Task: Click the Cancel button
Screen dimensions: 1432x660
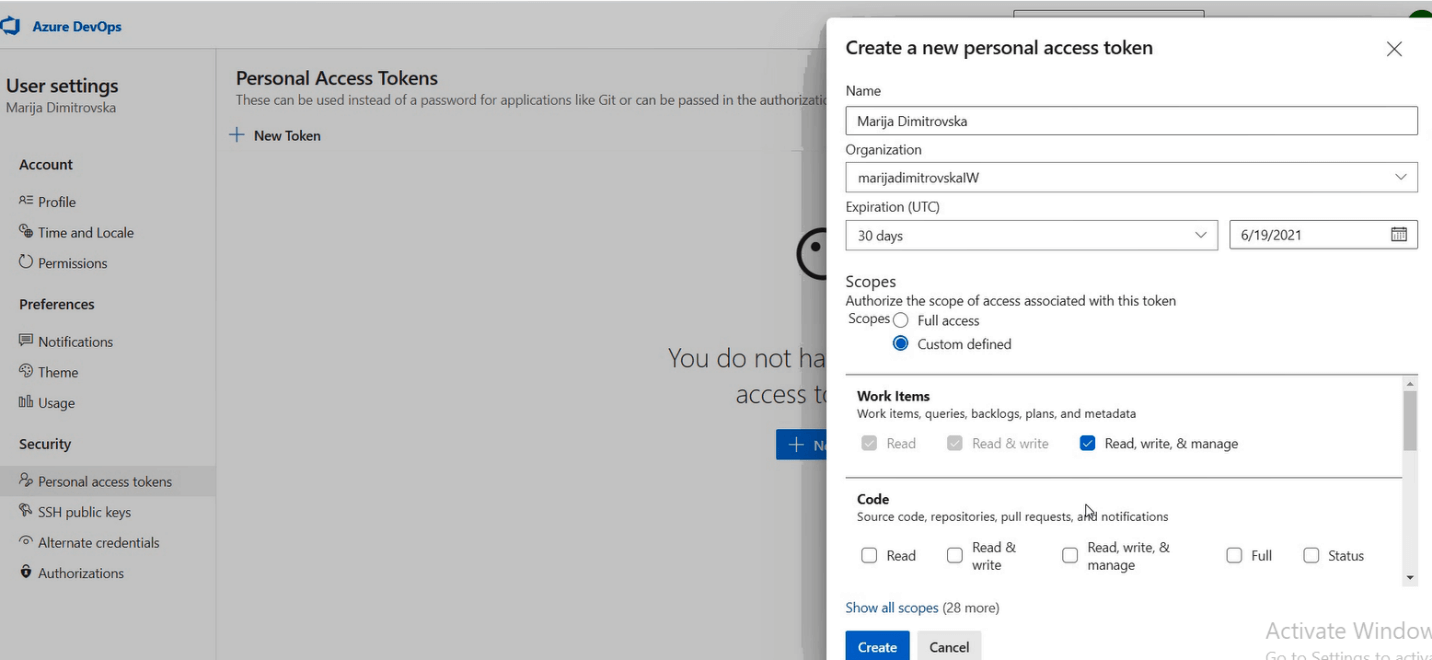Action: 949,647
